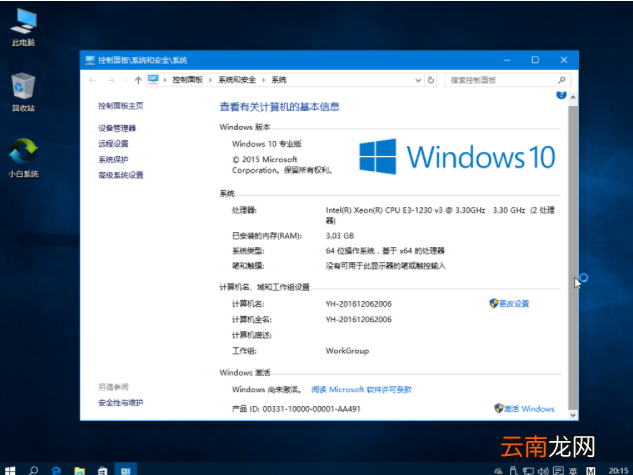Open 系统保护 from sidebar
The height and width of the screenshot is (475, 633).
(x=113, y=159)
